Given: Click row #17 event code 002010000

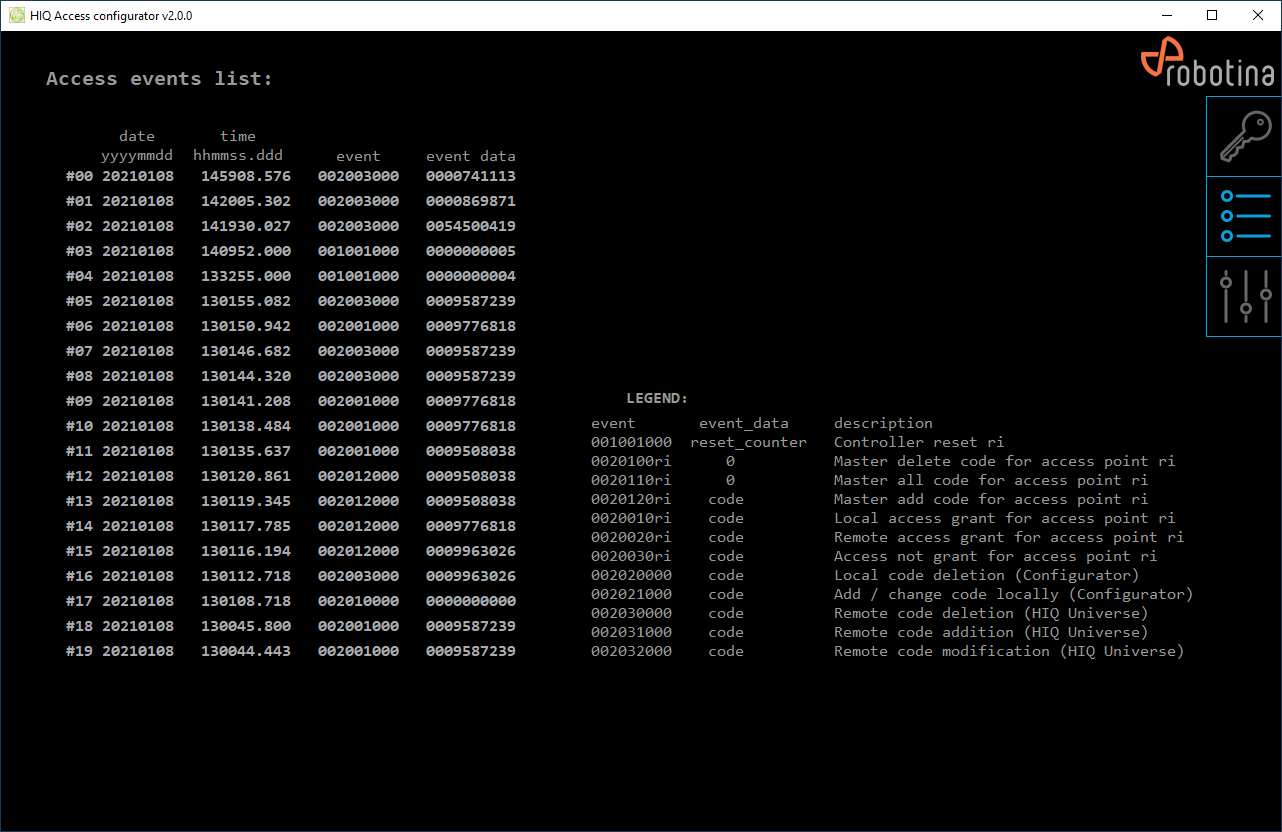Looking at the screenshot, I should point(358,601).
